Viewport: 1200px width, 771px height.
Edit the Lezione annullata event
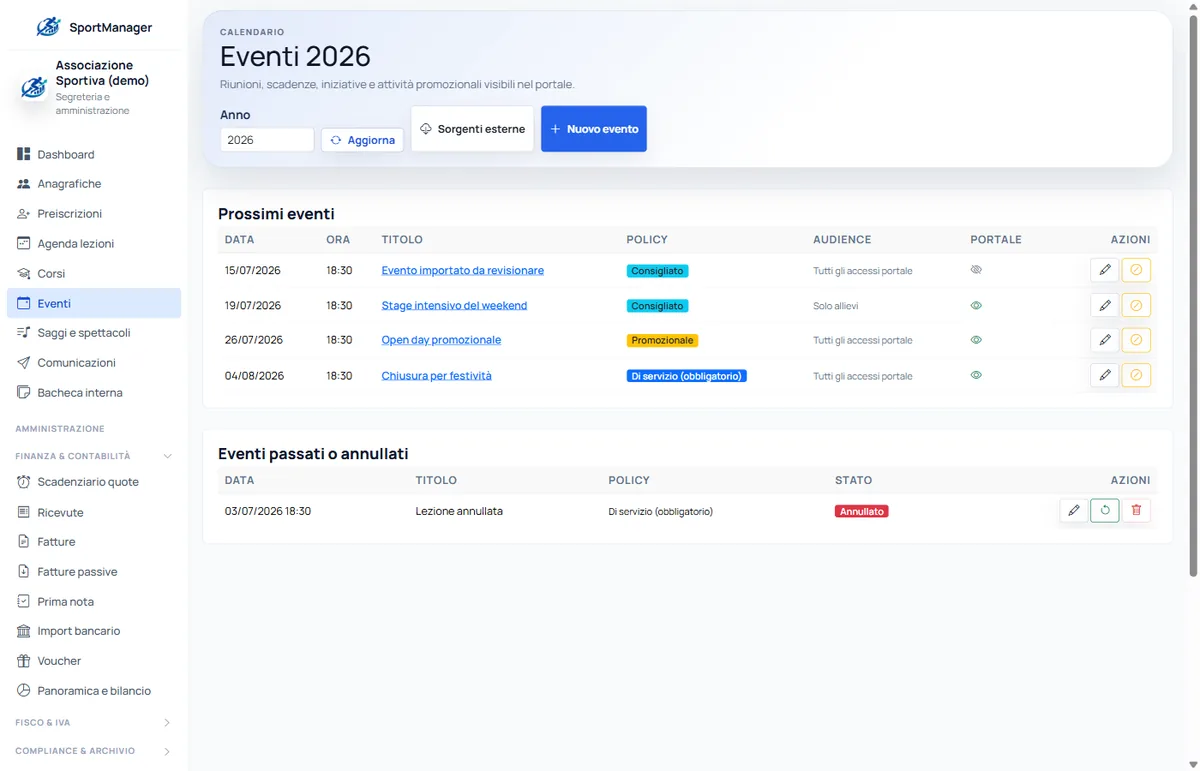pos(1073,510)
